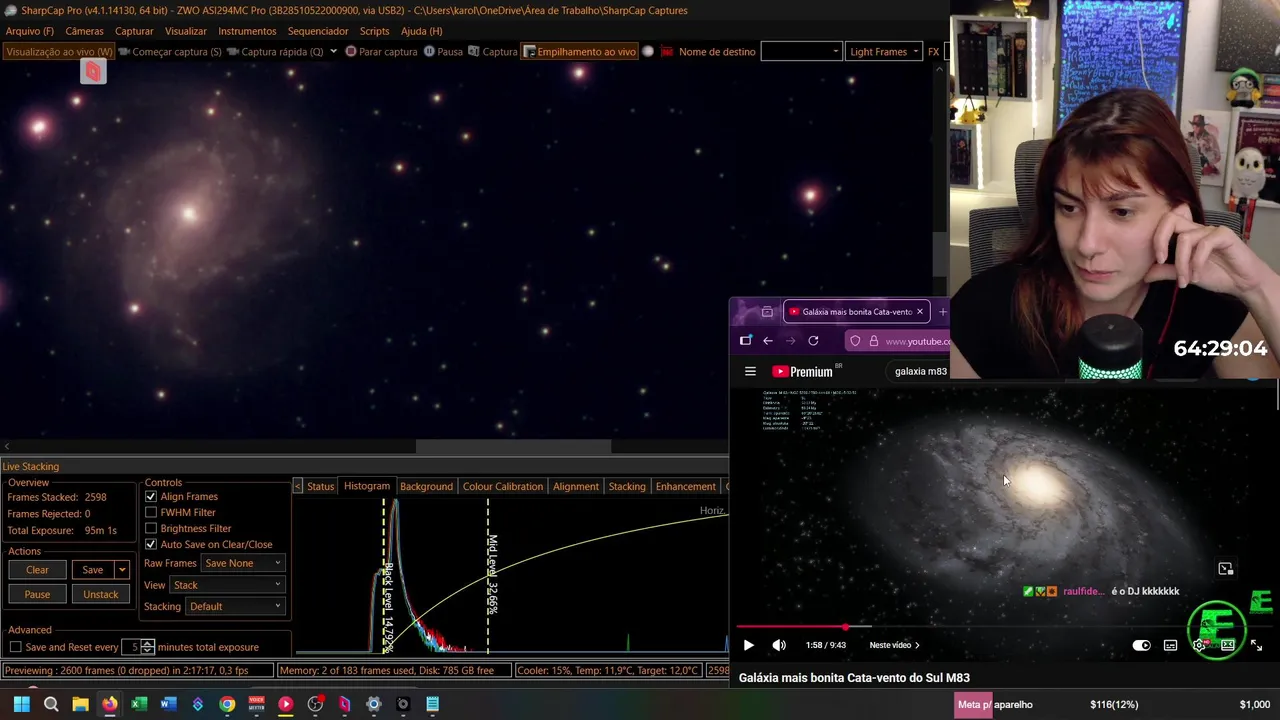Open Google Chrome from taskbar

click(227, 704)
